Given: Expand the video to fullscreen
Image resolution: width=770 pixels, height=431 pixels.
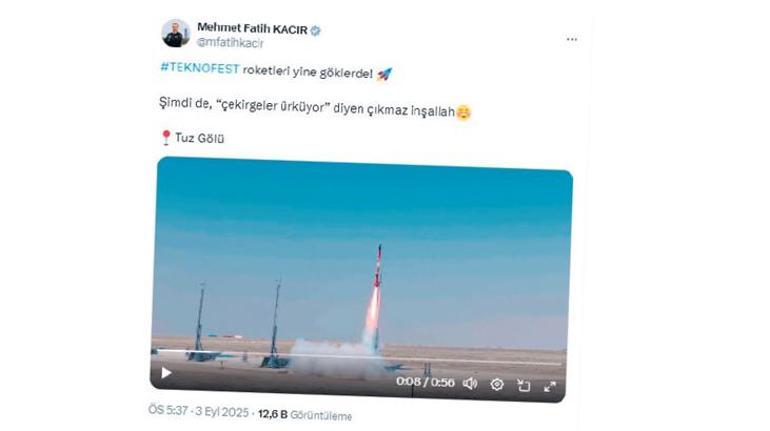Looking at the screenshot, I should (x=549, y=386).
